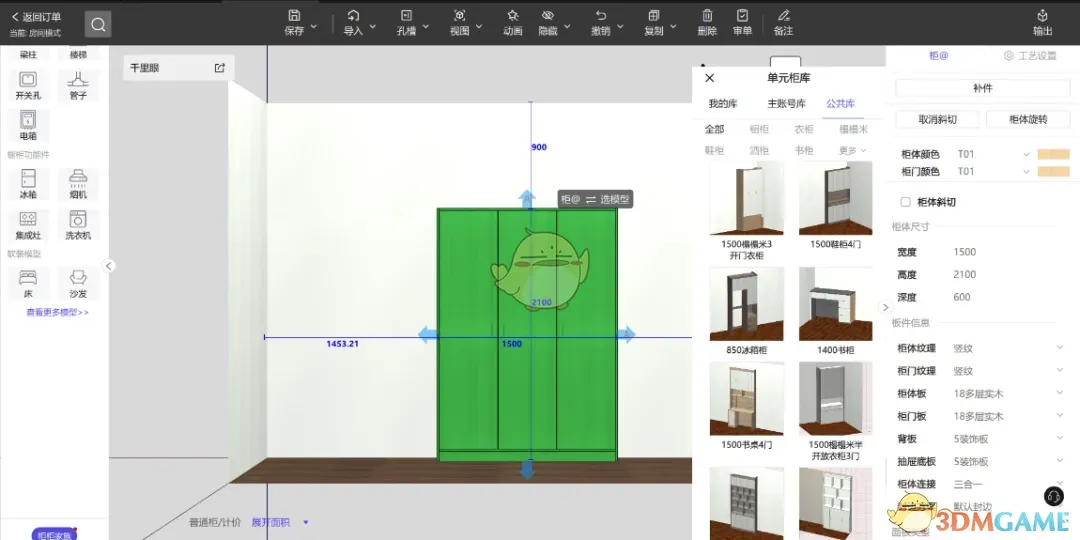Filter library by 全部 category
Image resolution: width=1080 pixels, height=540 pixels.
[714, 129]
